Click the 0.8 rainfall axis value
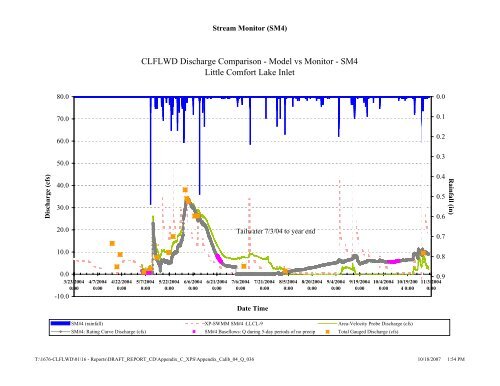Viewport: 500px width, 386px height. coord(440,256)
